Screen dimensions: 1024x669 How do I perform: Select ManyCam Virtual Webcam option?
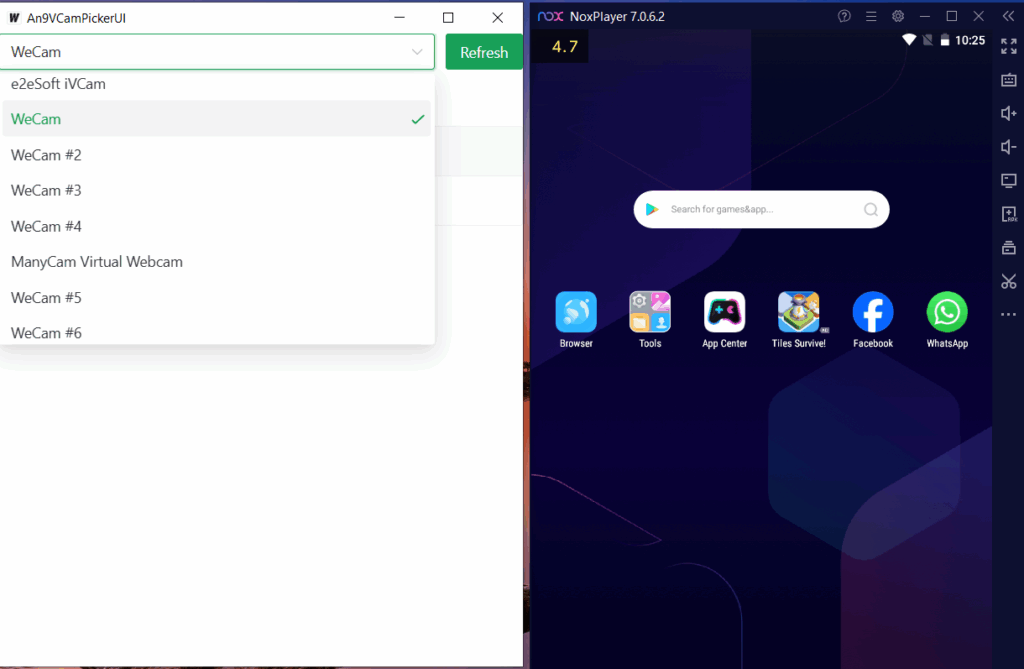point(97,262)
